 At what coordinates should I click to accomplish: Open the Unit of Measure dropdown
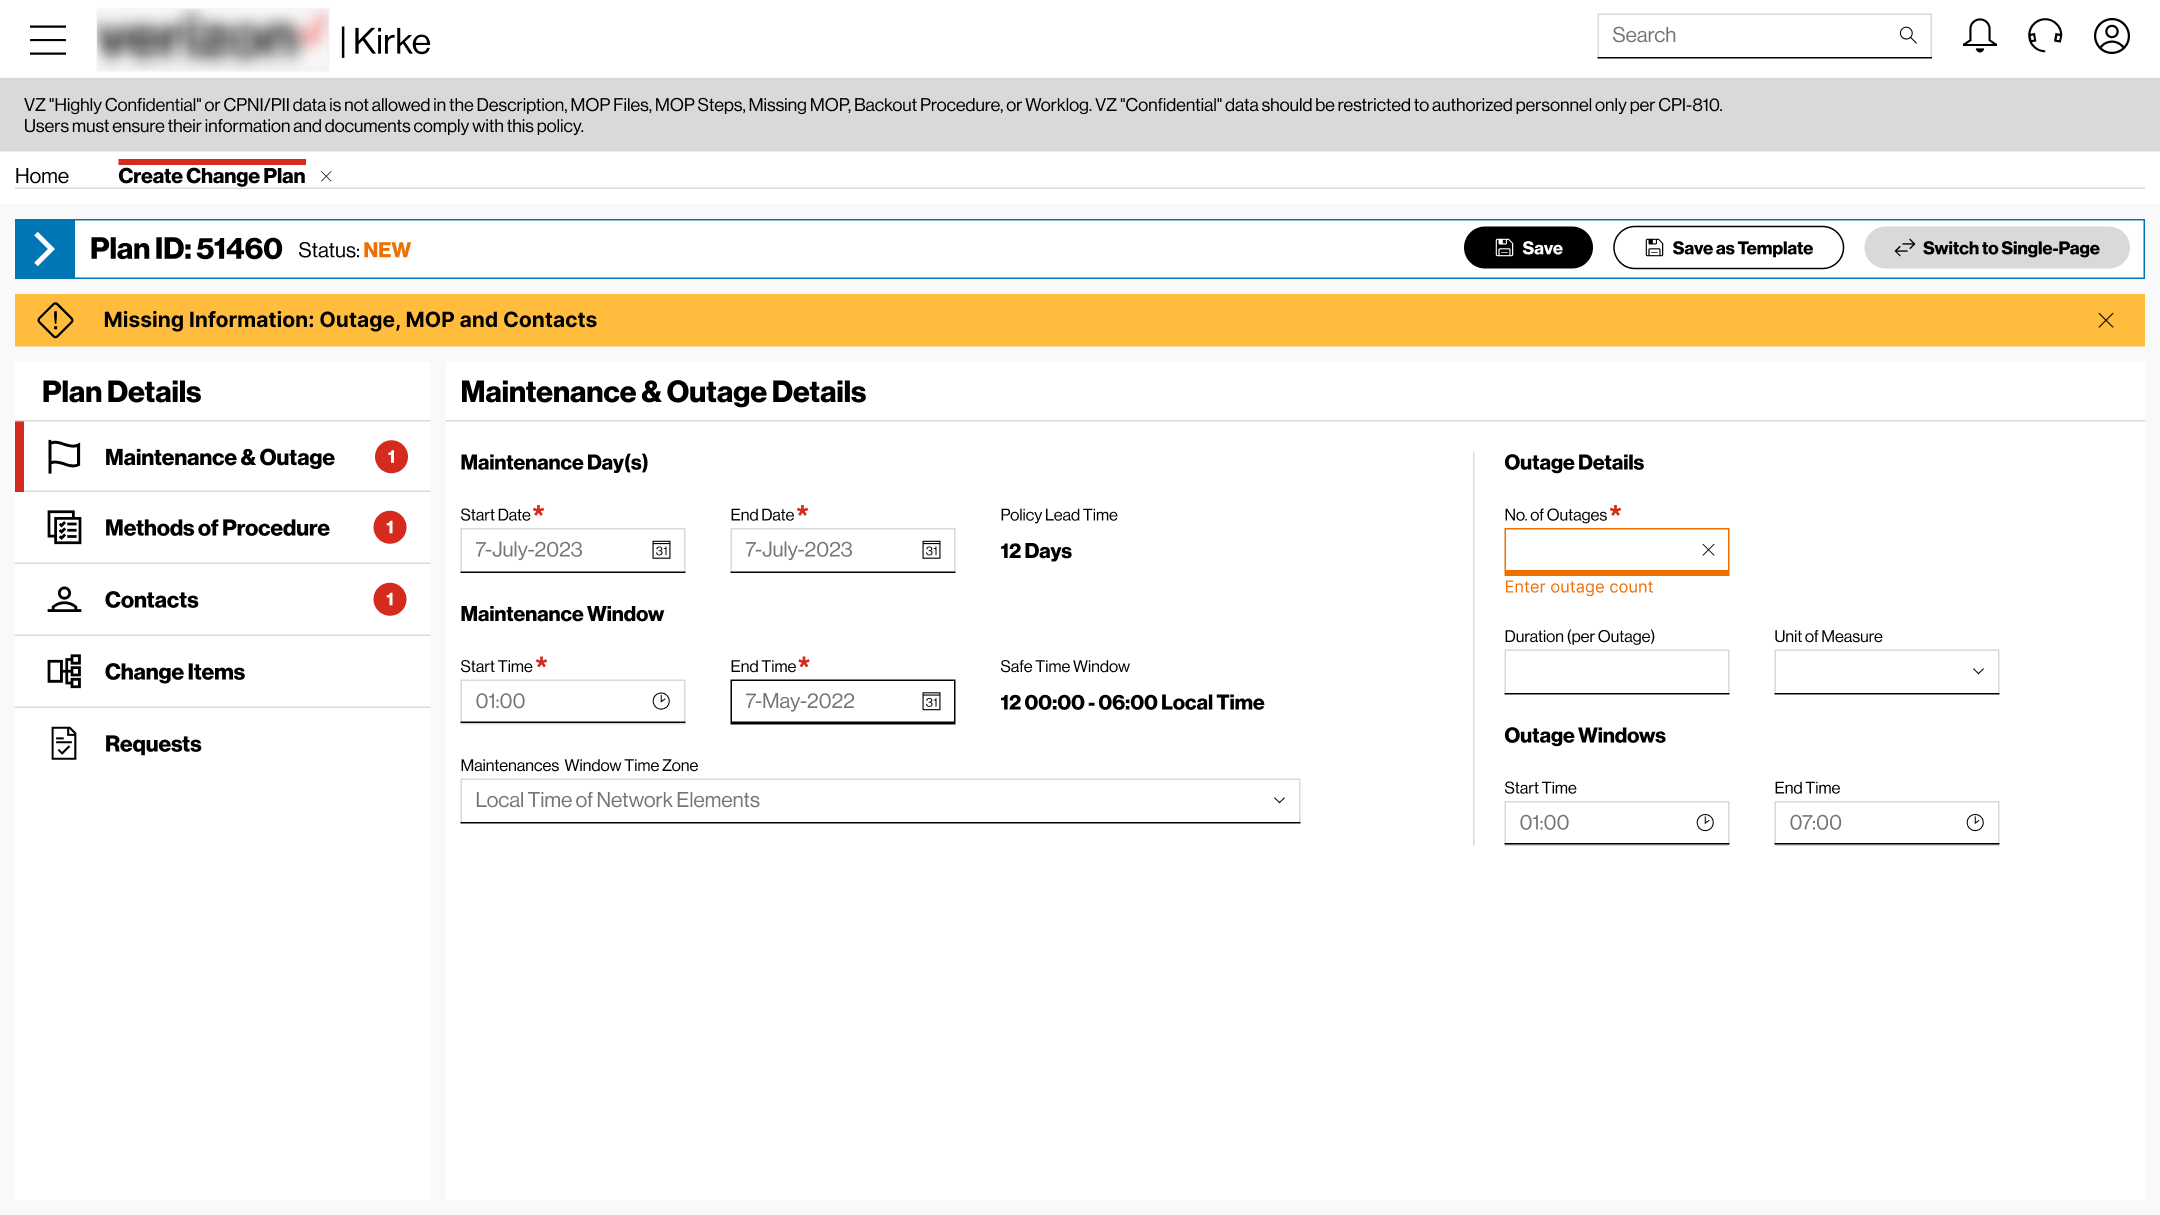(x=1886, y=671)
